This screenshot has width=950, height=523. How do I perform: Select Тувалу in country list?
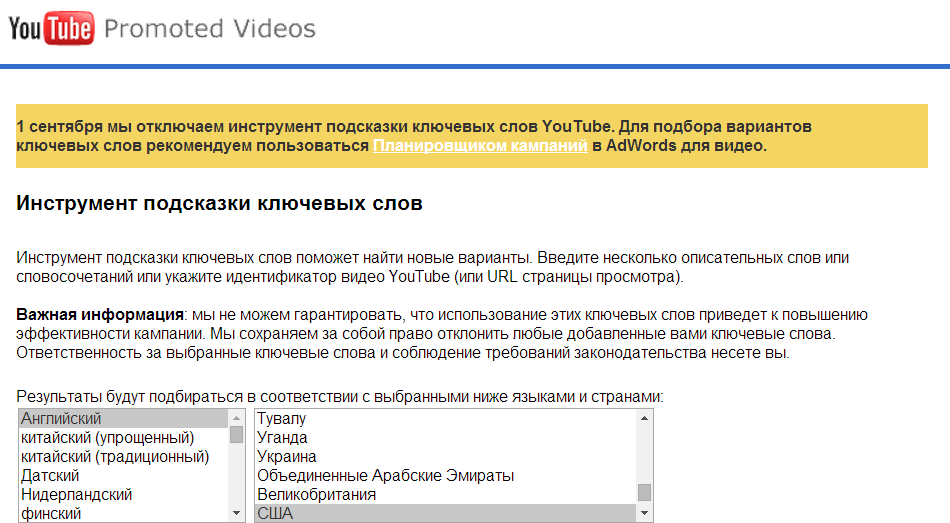tap(445, 418)
